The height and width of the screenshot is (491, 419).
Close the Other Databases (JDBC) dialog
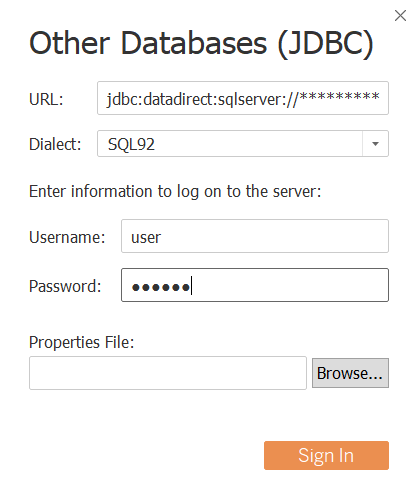[x=400, y=16]
